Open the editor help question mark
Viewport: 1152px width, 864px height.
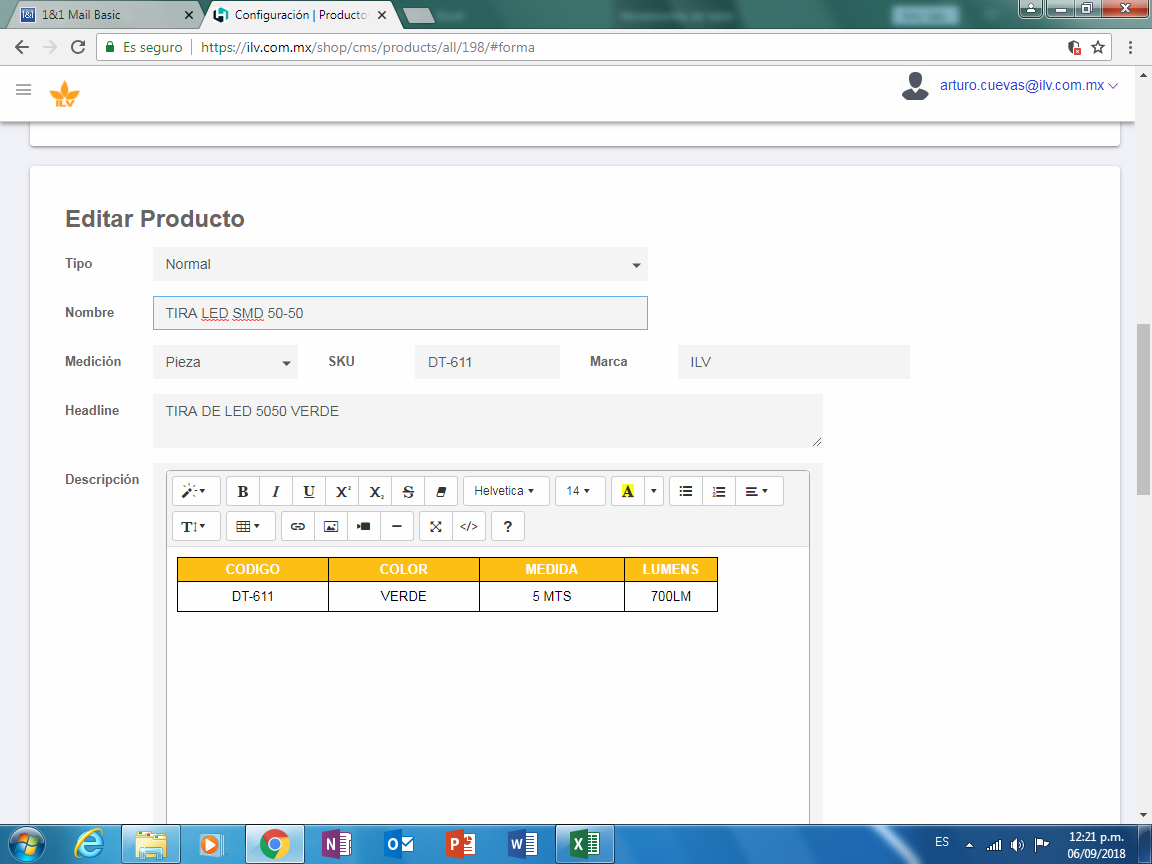(508, 526)
